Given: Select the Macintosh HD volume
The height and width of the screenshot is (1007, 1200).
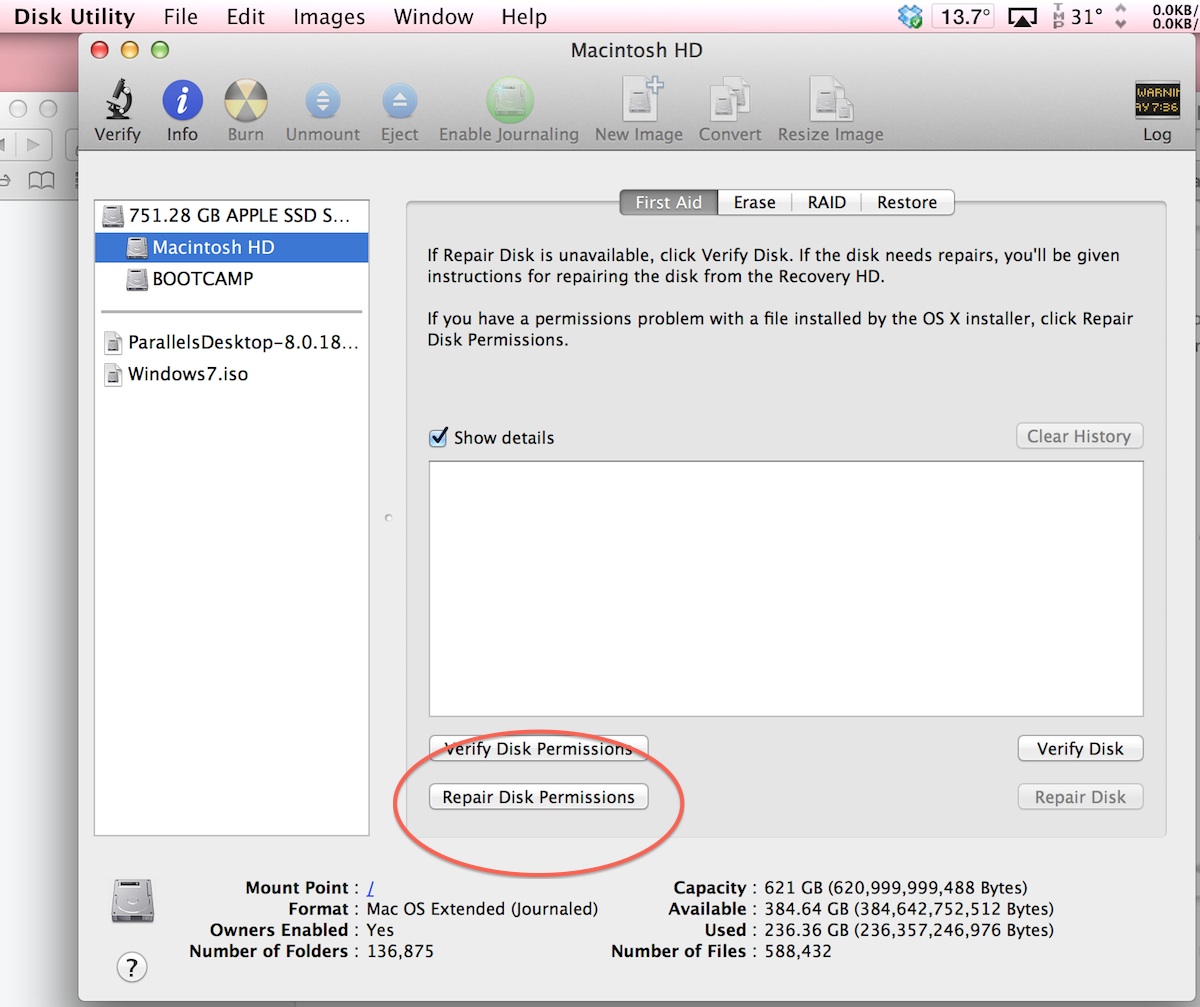Looking at the screenshot, I should [231, 247].
